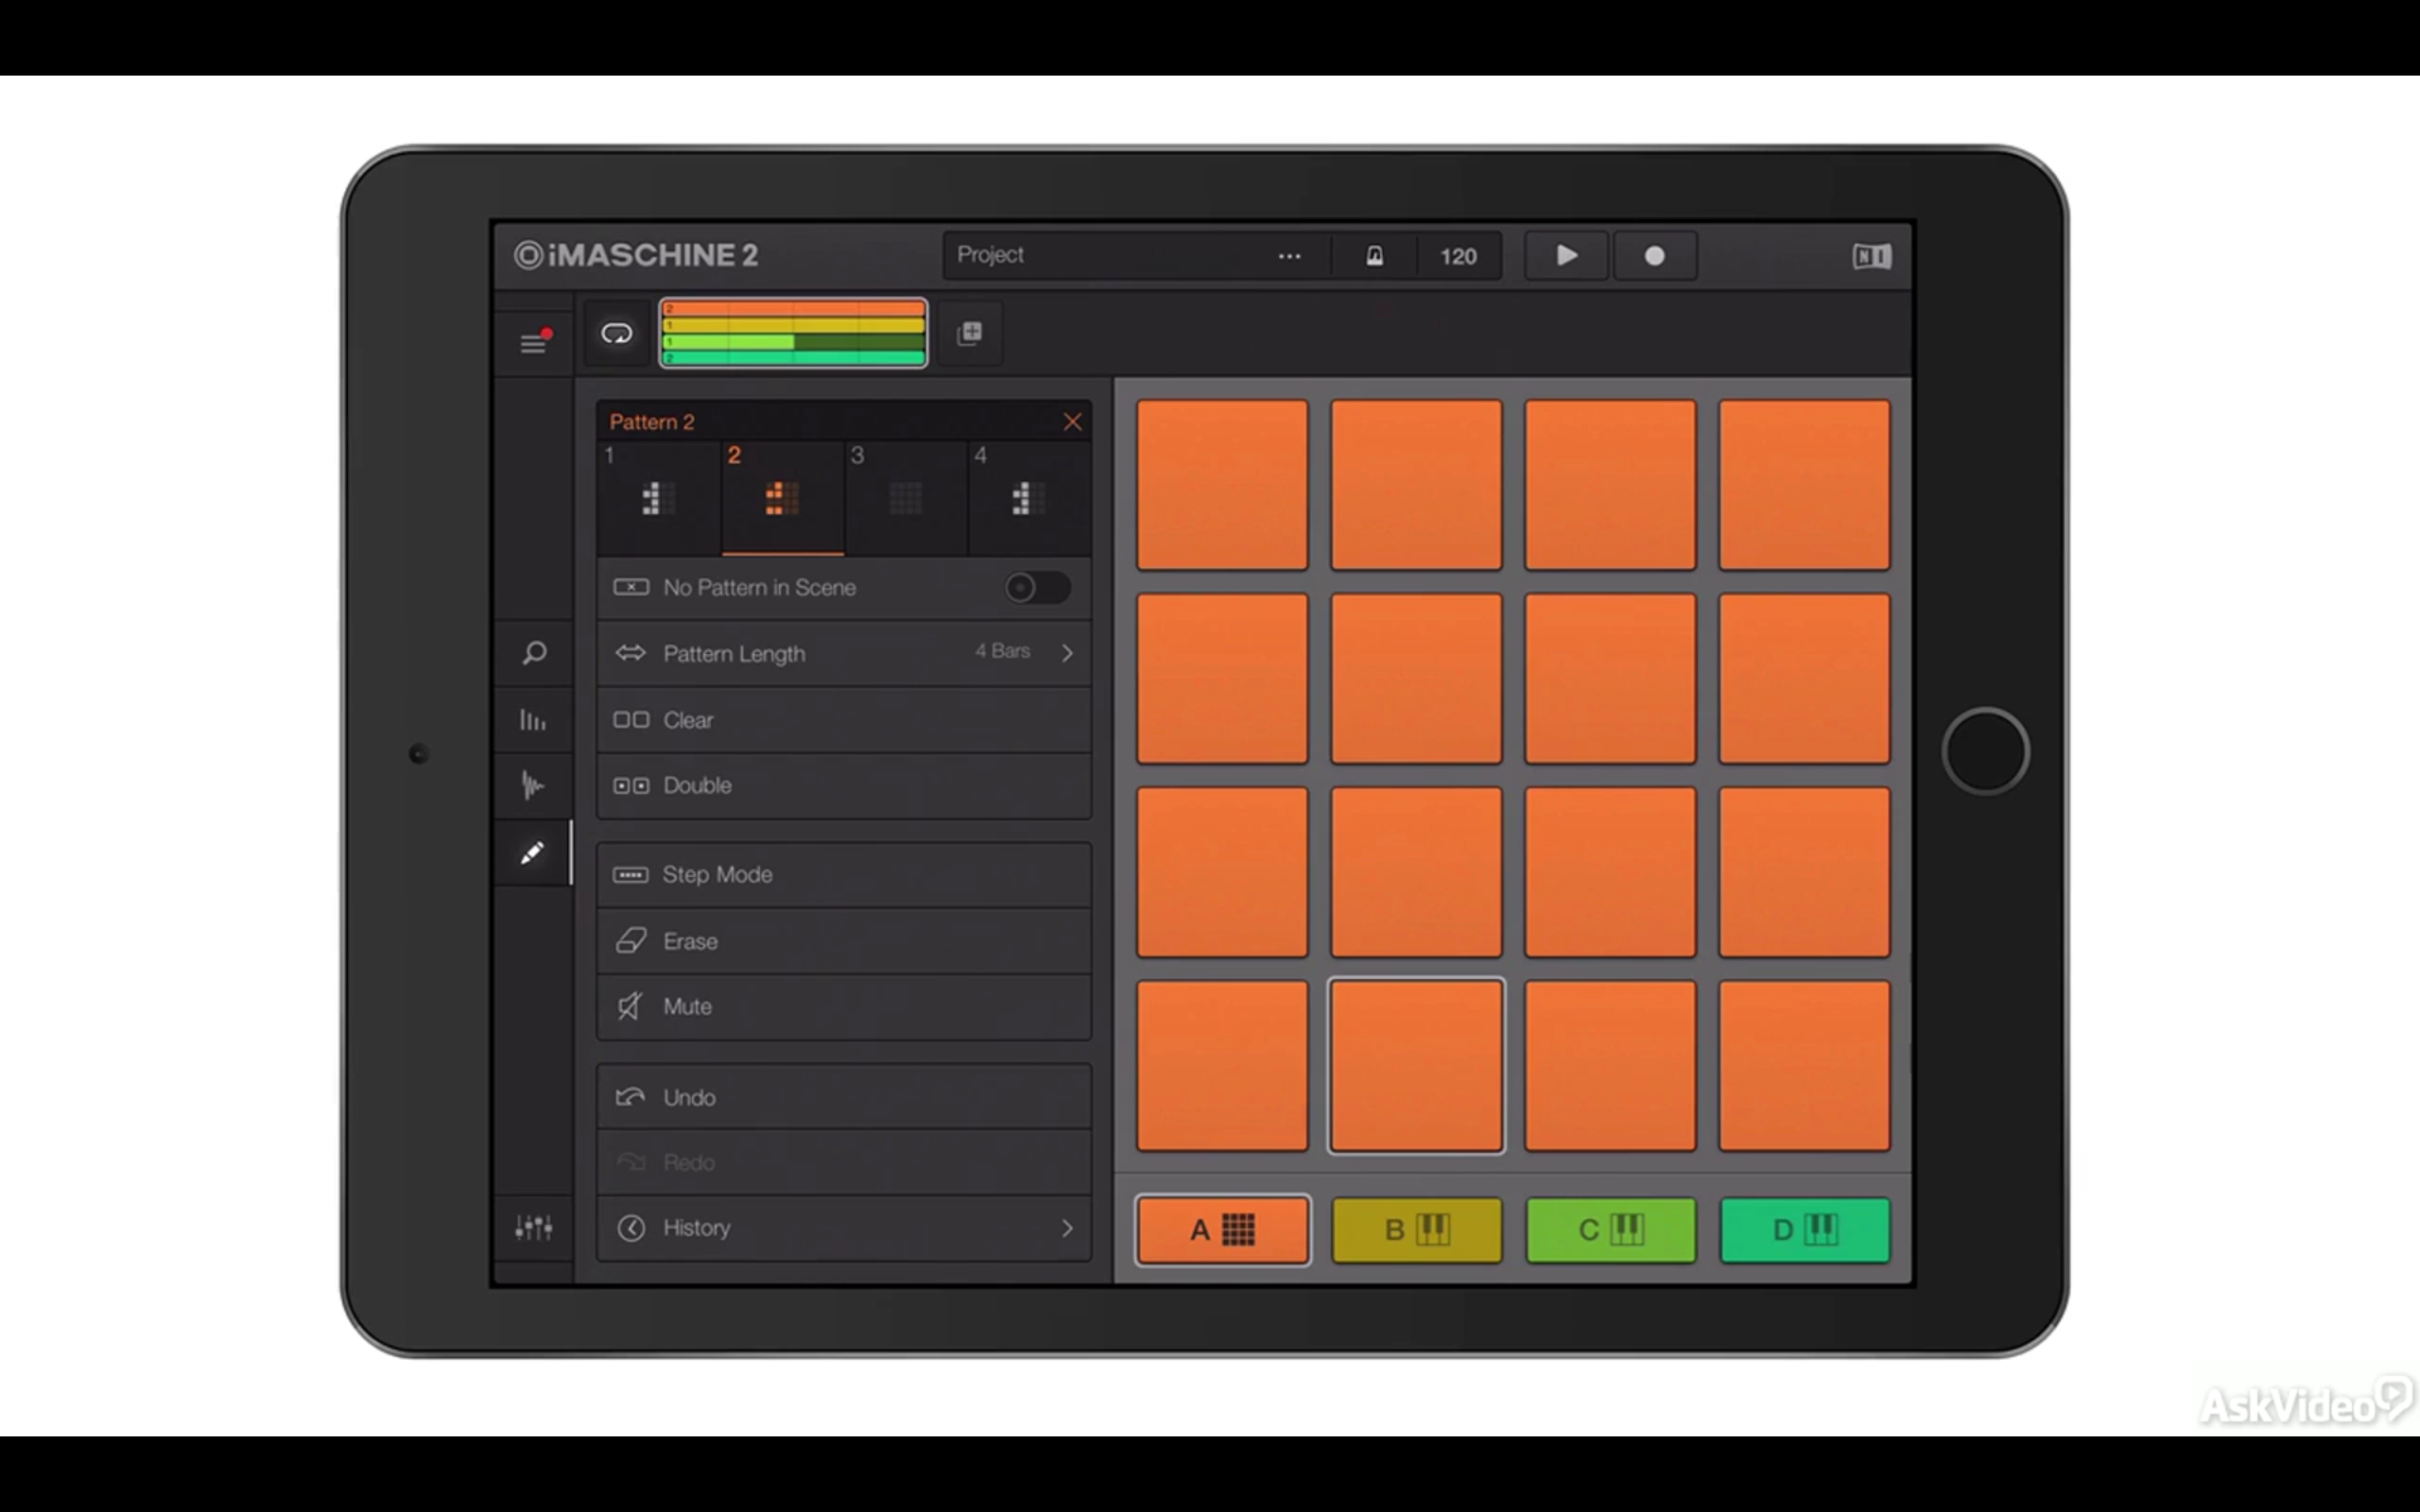The width and height of the screenshot is (2420, 1512).
Task: Click the waveform sampling icon
Action: [x=532, y=785]
